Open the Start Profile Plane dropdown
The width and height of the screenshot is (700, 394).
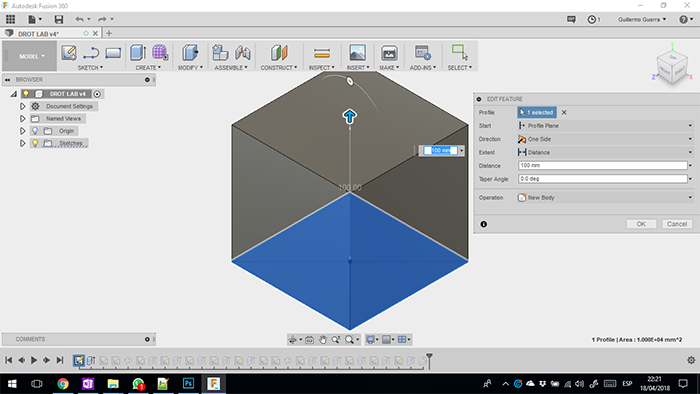[605, 126]
